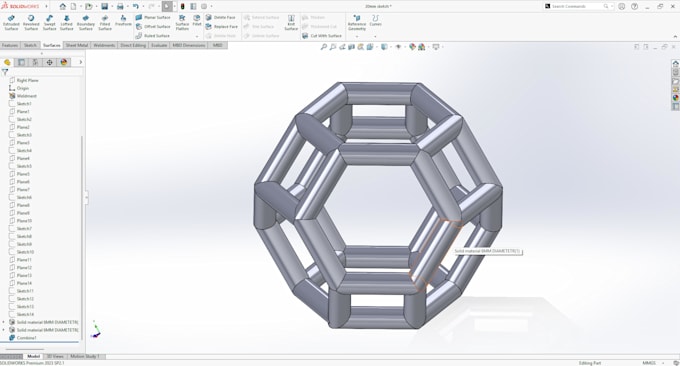The height and width of the screenshot is (366, 680).
Task: Open the Features ribbon tab
Action: pos(10,45)
